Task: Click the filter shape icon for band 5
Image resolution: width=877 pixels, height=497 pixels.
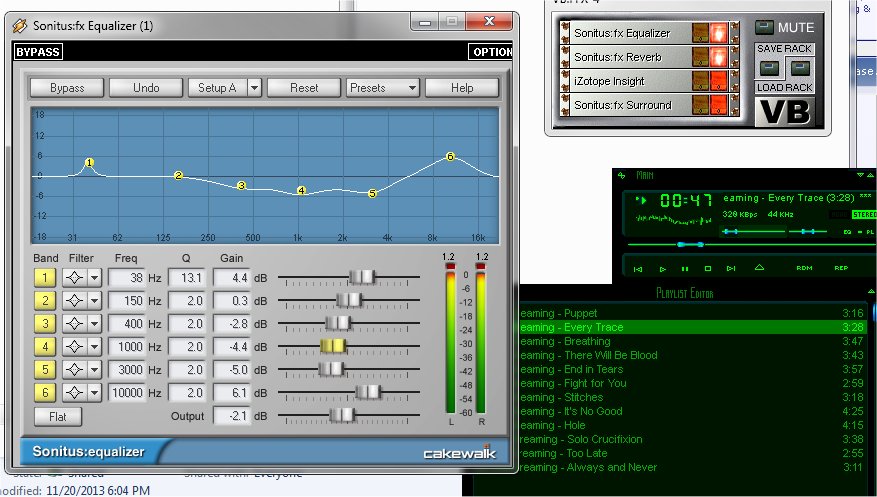Action: tap(74, 370)
